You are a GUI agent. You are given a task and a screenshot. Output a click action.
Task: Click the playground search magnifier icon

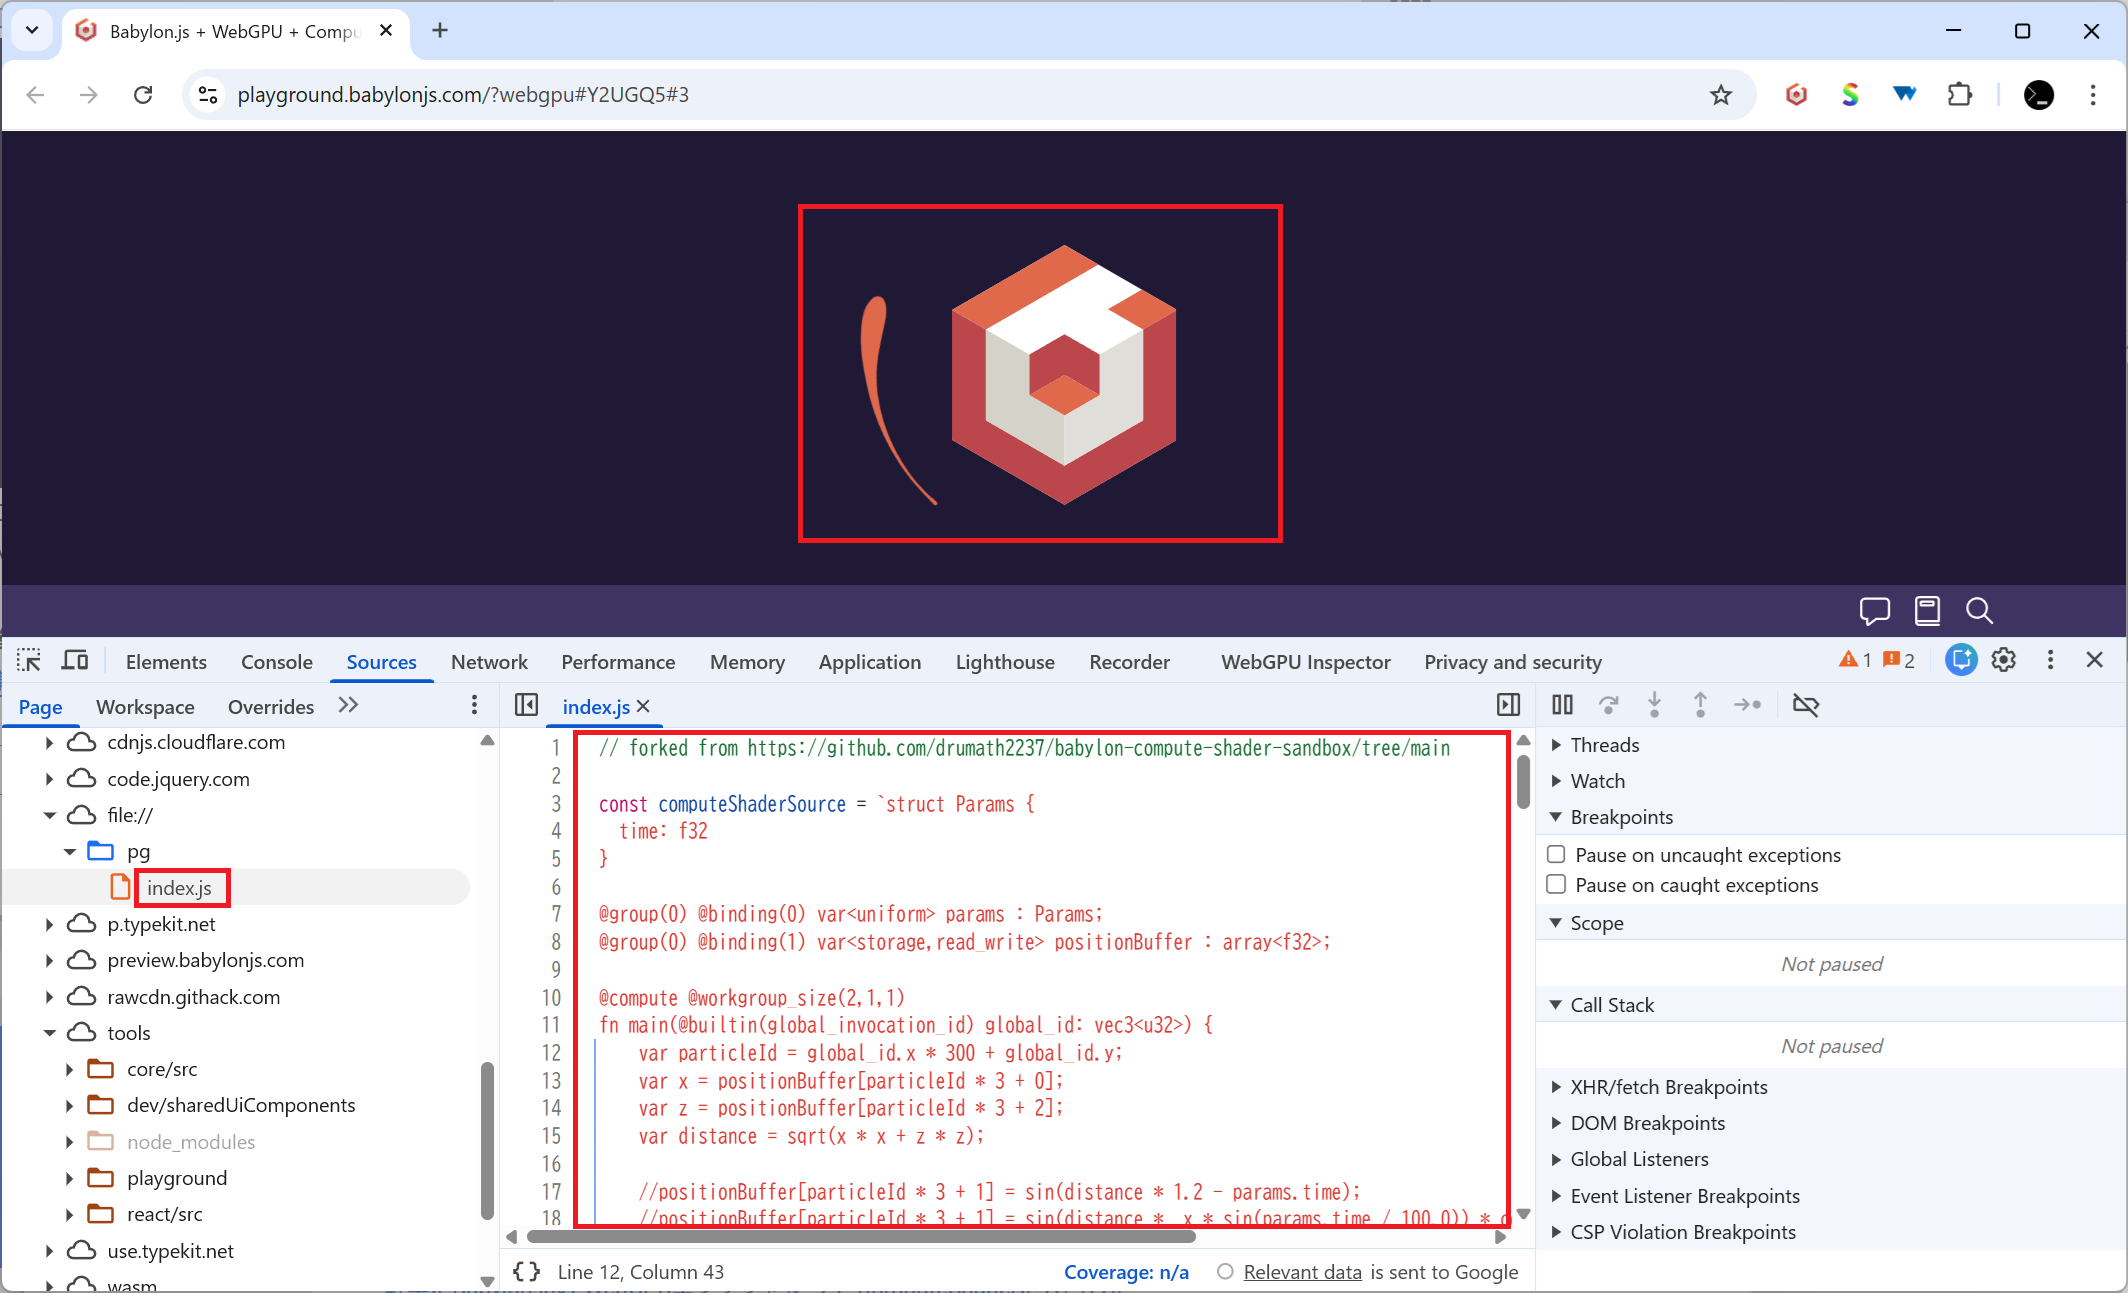coord(1979,610)
